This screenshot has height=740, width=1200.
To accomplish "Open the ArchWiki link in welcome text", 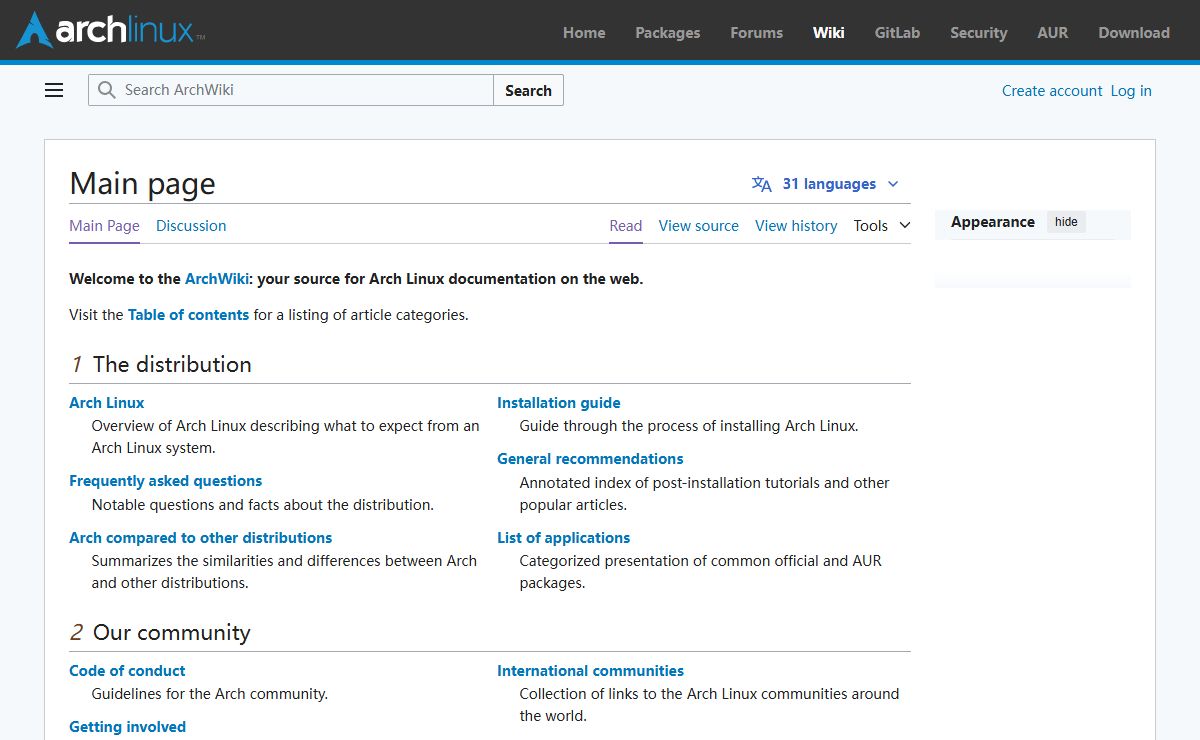I will 217,279.
